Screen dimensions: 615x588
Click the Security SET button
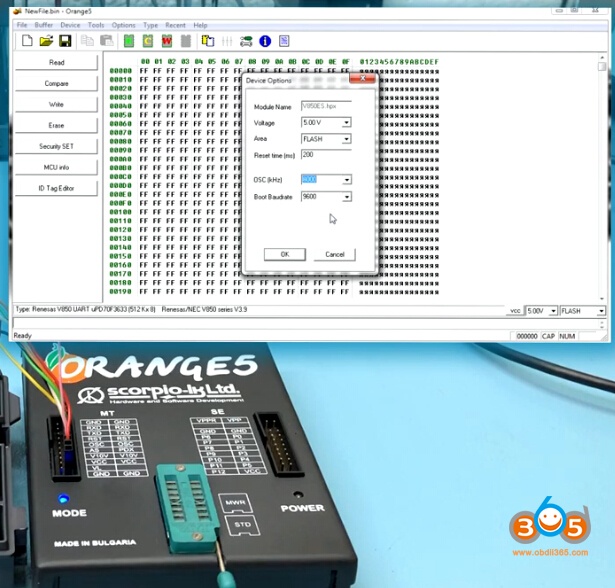coord(56,146)
